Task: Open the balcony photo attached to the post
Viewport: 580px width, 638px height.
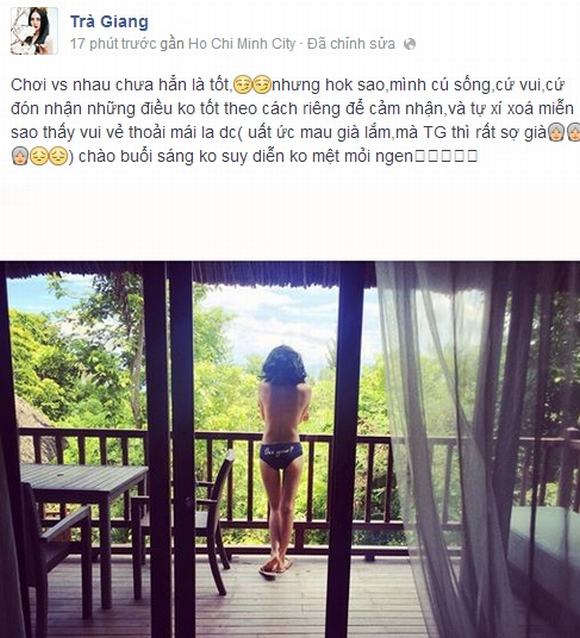Action: coord(290,450)
